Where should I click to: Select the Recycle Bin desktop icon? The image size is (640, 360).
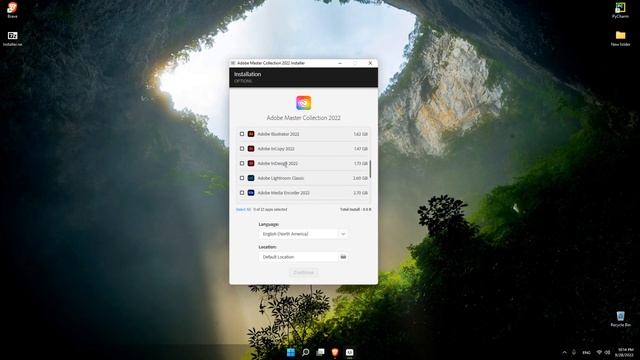coord(620,319)
